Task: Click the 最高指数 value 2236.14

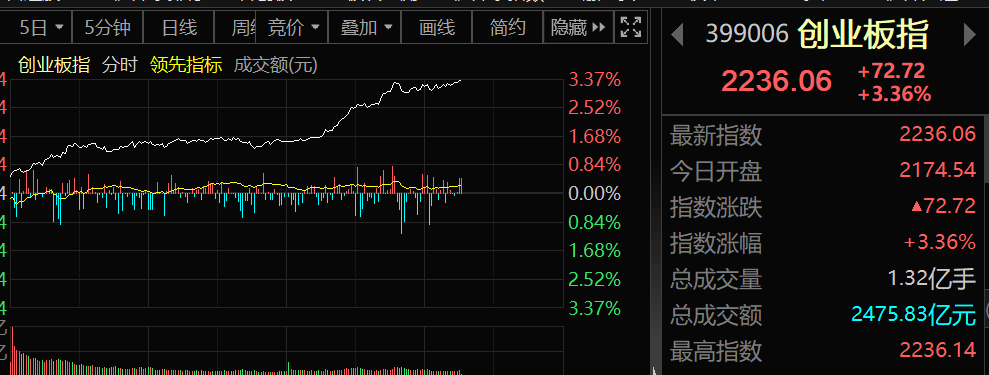Action: [x=938, y=350]
